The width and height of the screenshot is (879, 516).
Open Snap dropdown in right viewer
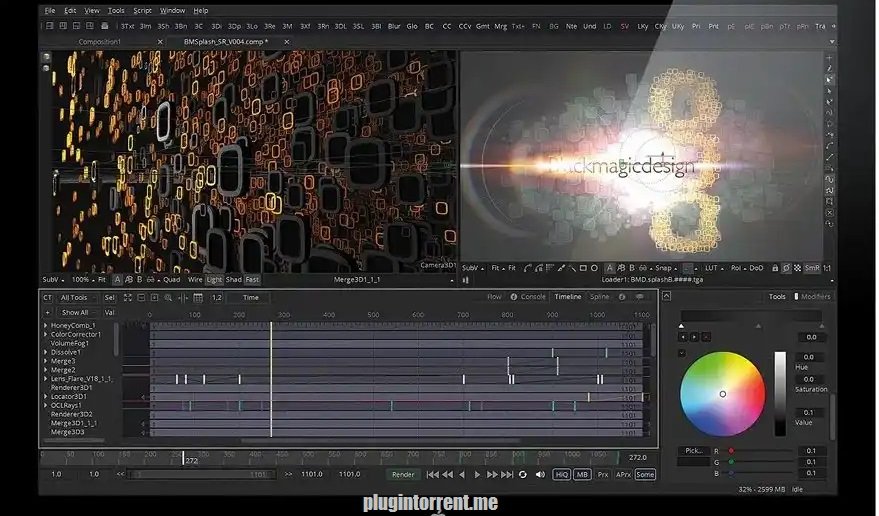666,269
